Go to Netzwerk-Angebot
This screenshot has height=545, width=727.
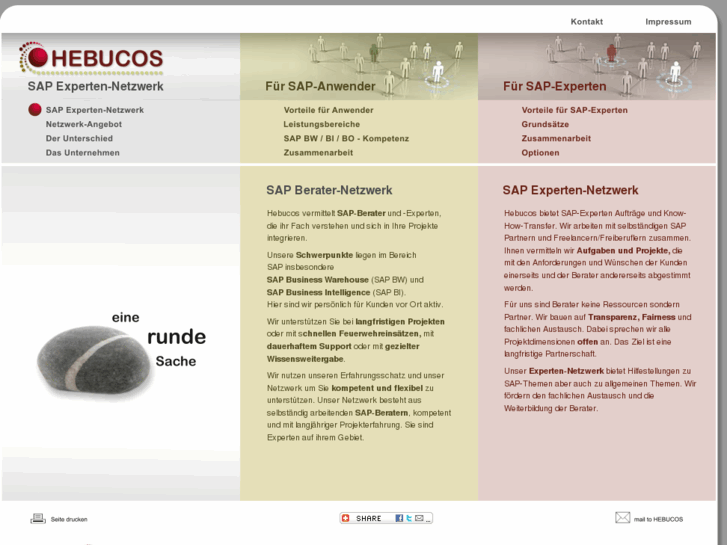[83, 124]
